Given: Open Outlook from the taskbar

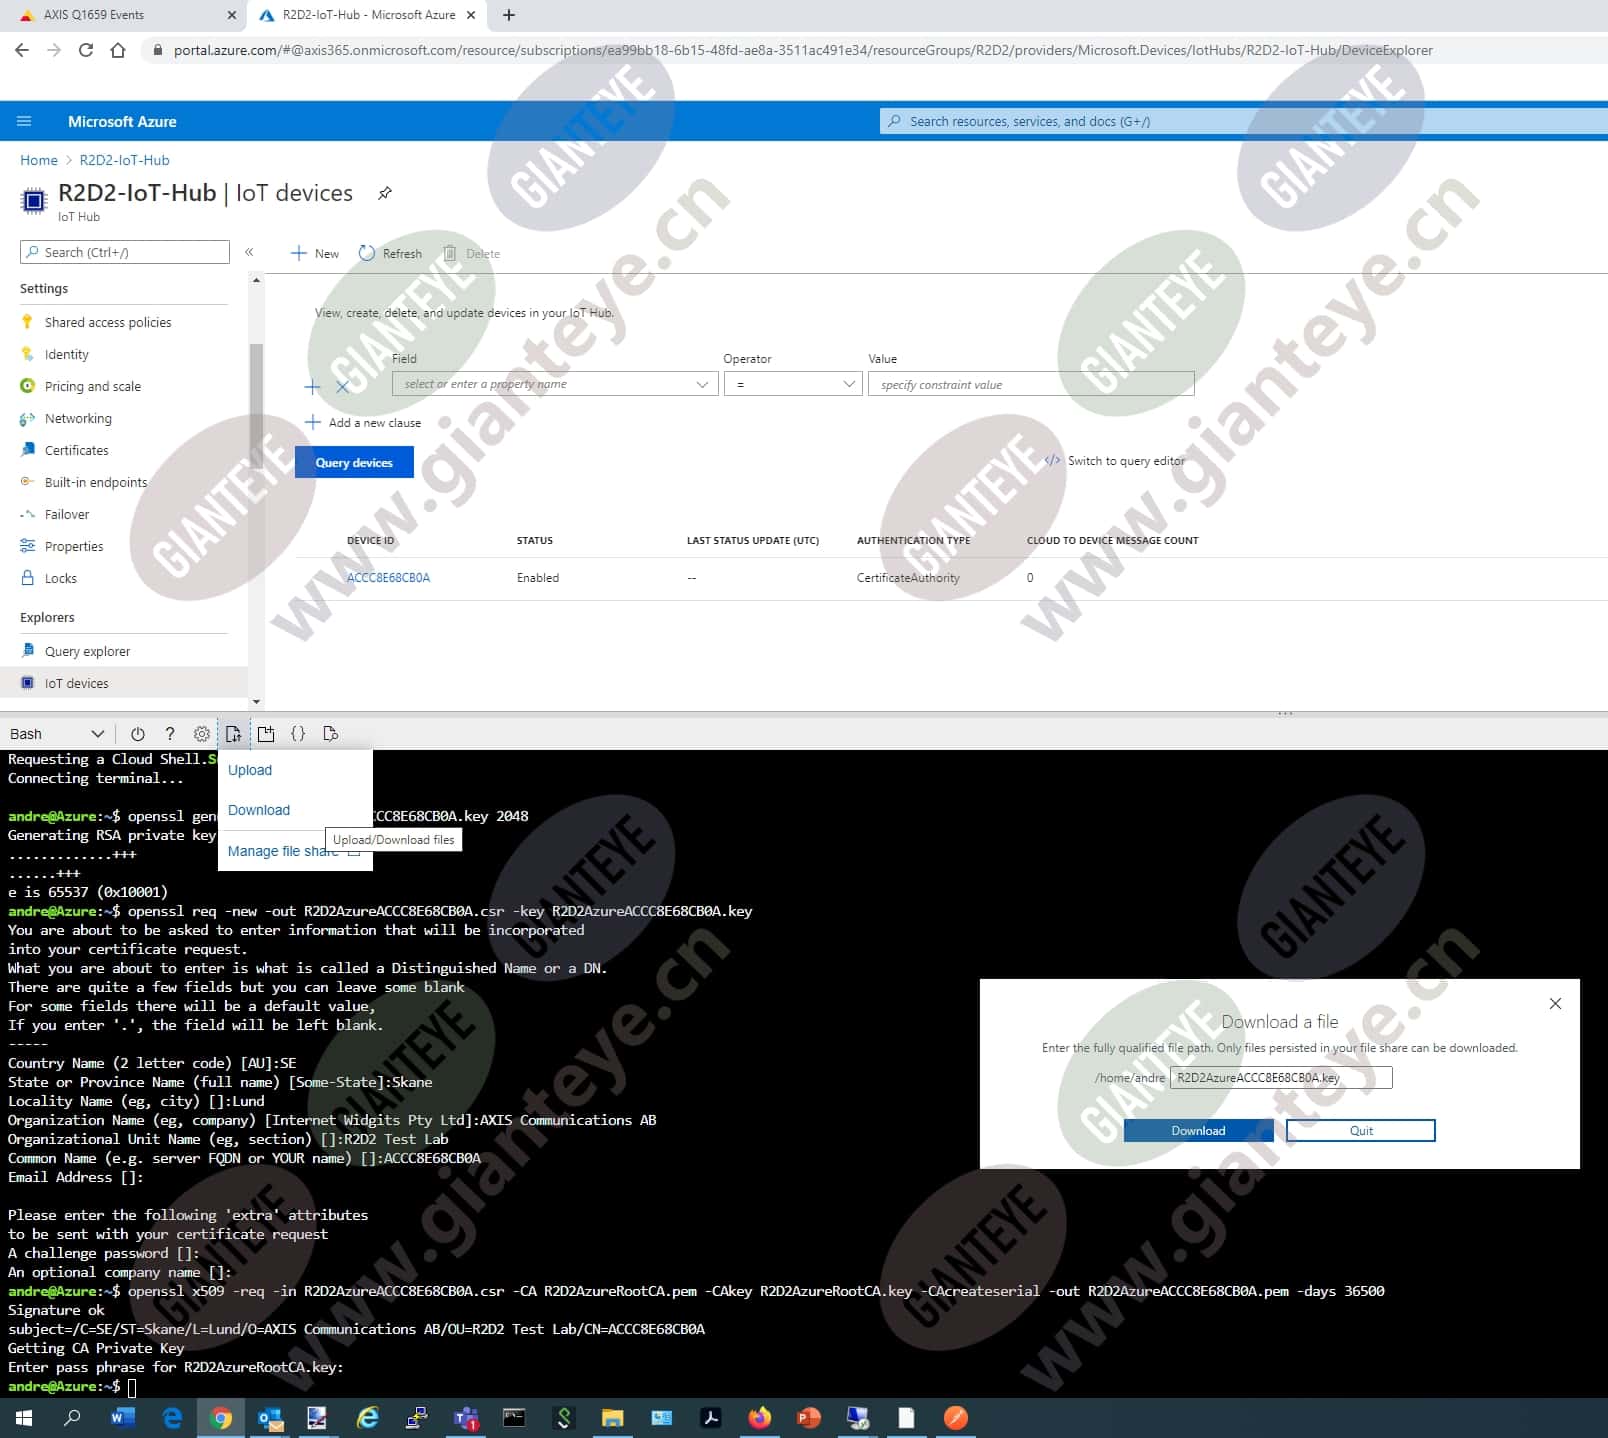Looking at the screenshot, I should pos(270,1417).
